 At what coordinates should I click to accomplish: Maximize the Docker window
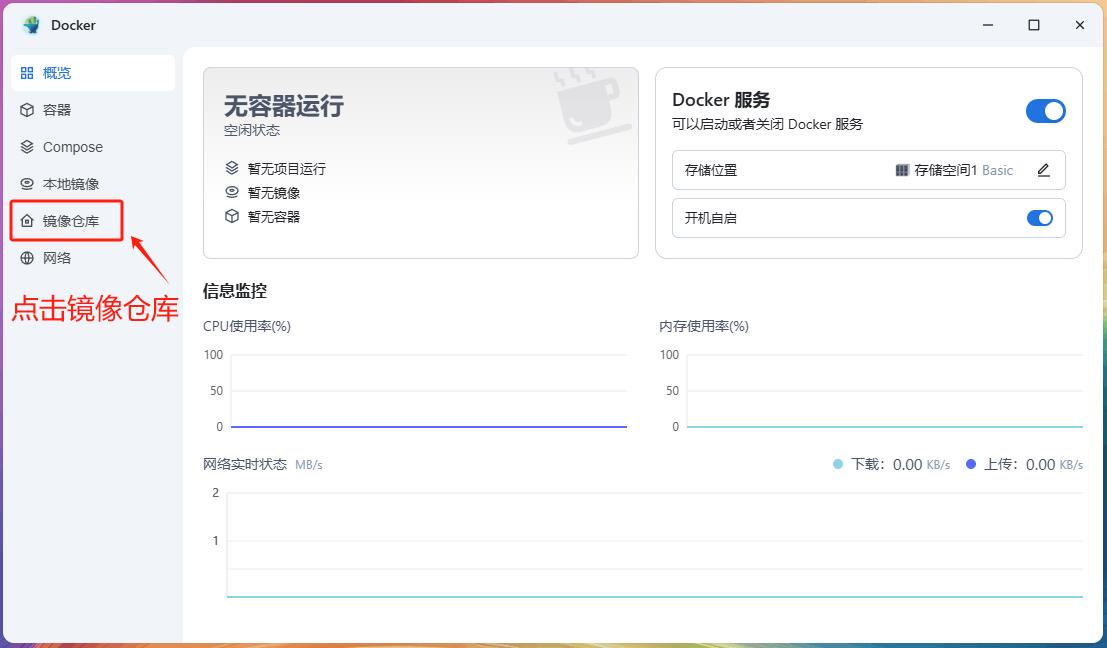click(x=1034, y=25)
